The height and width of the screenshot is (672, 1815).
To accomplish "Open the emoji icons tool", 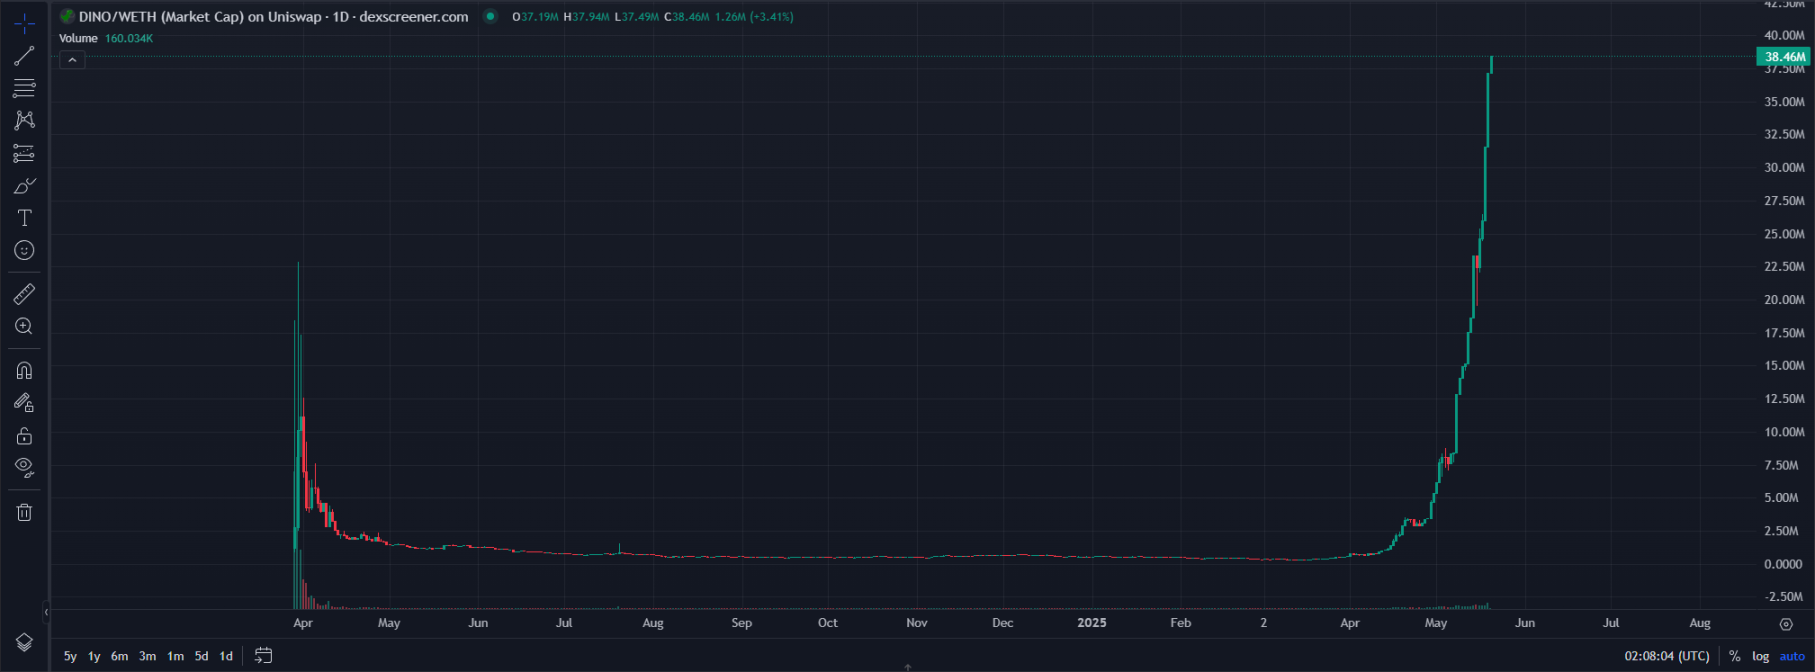I will pyautogui.click(x=24, y=251).
